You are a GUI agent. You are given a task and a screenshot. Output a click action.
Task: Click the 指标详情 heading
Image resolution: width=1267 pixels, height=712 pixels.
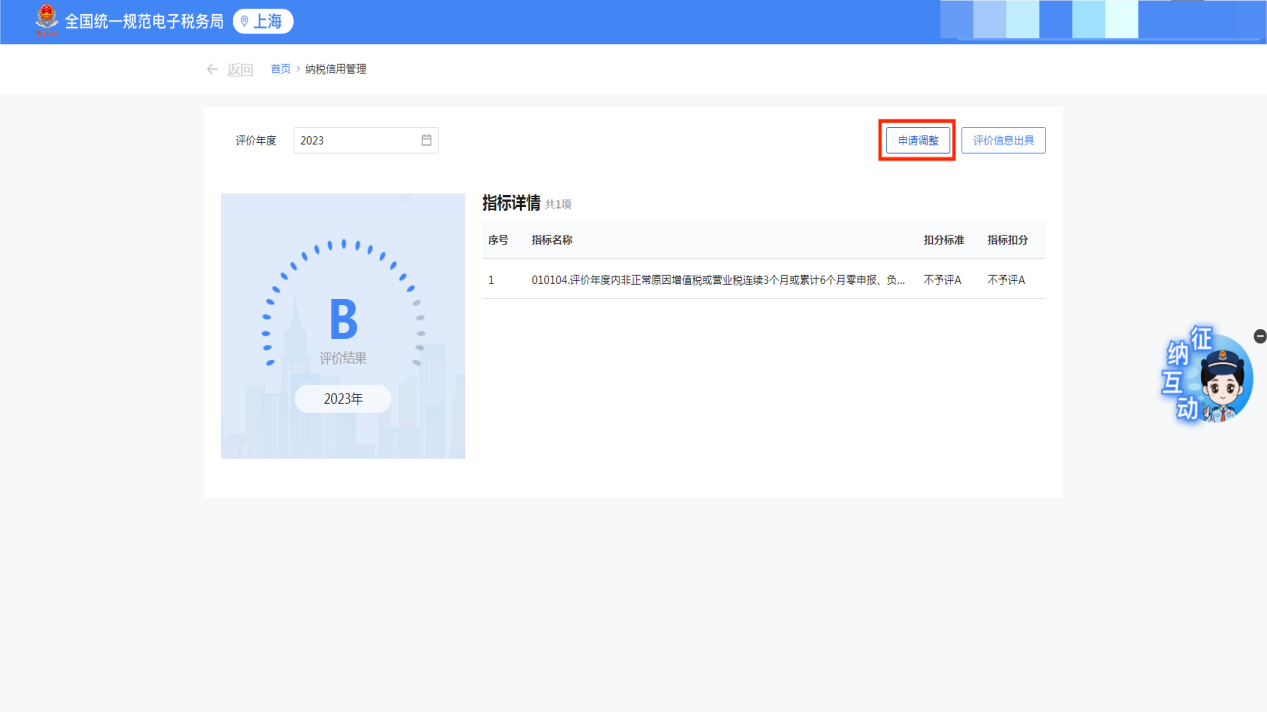click(511, 203)
